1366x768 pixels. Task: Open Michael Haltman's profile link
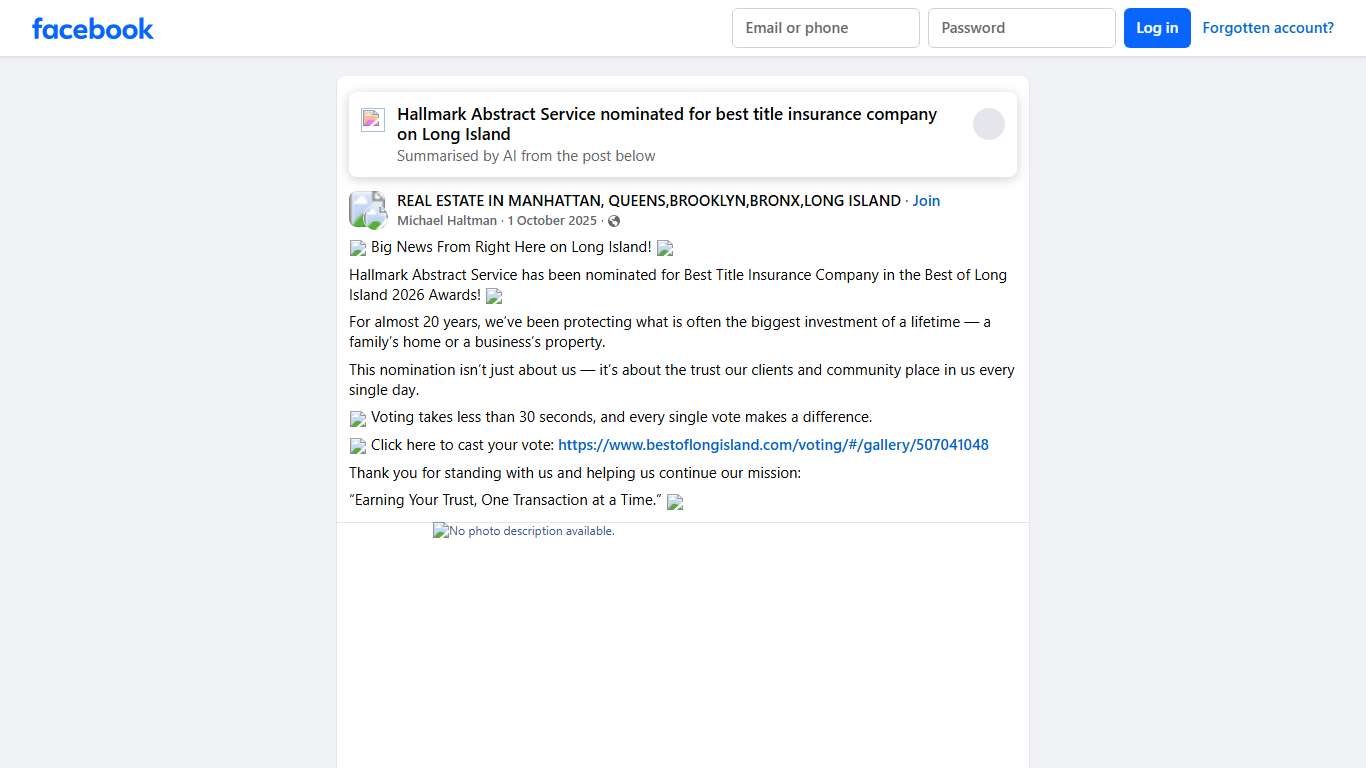pos(447,221)
